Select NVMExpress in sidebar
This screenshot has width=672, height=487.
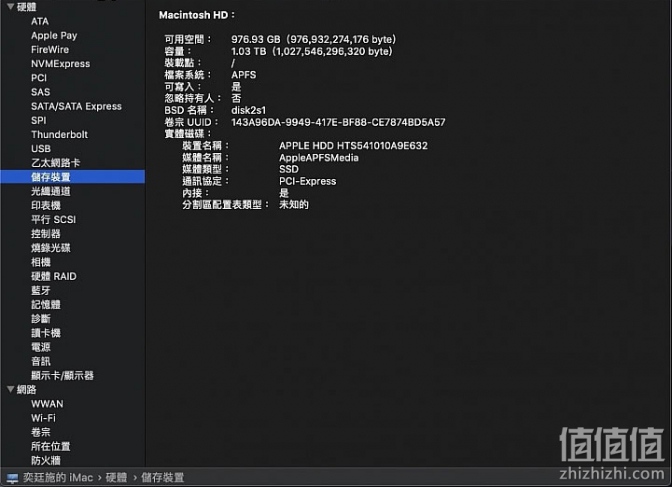(x=60, y=64)
